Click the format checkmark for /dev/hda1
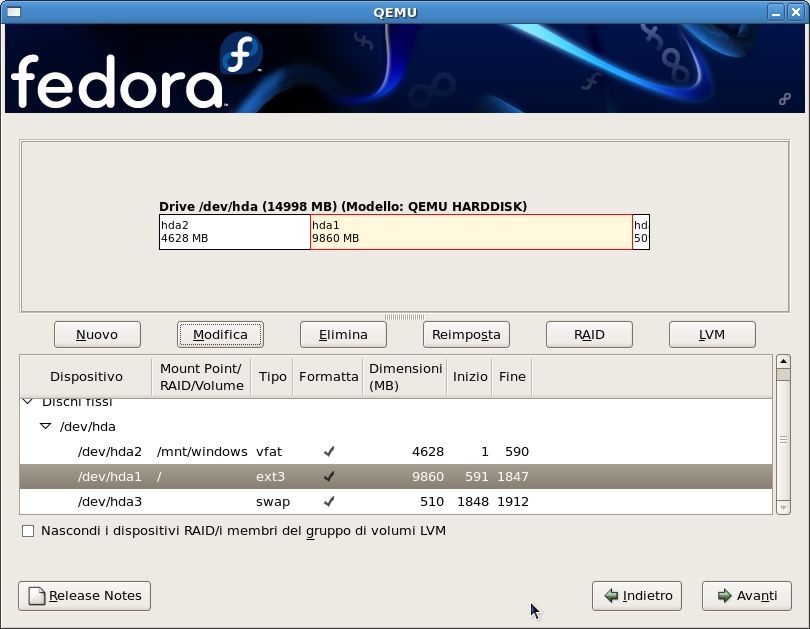 pyautogui.click(x=329, y=476)
